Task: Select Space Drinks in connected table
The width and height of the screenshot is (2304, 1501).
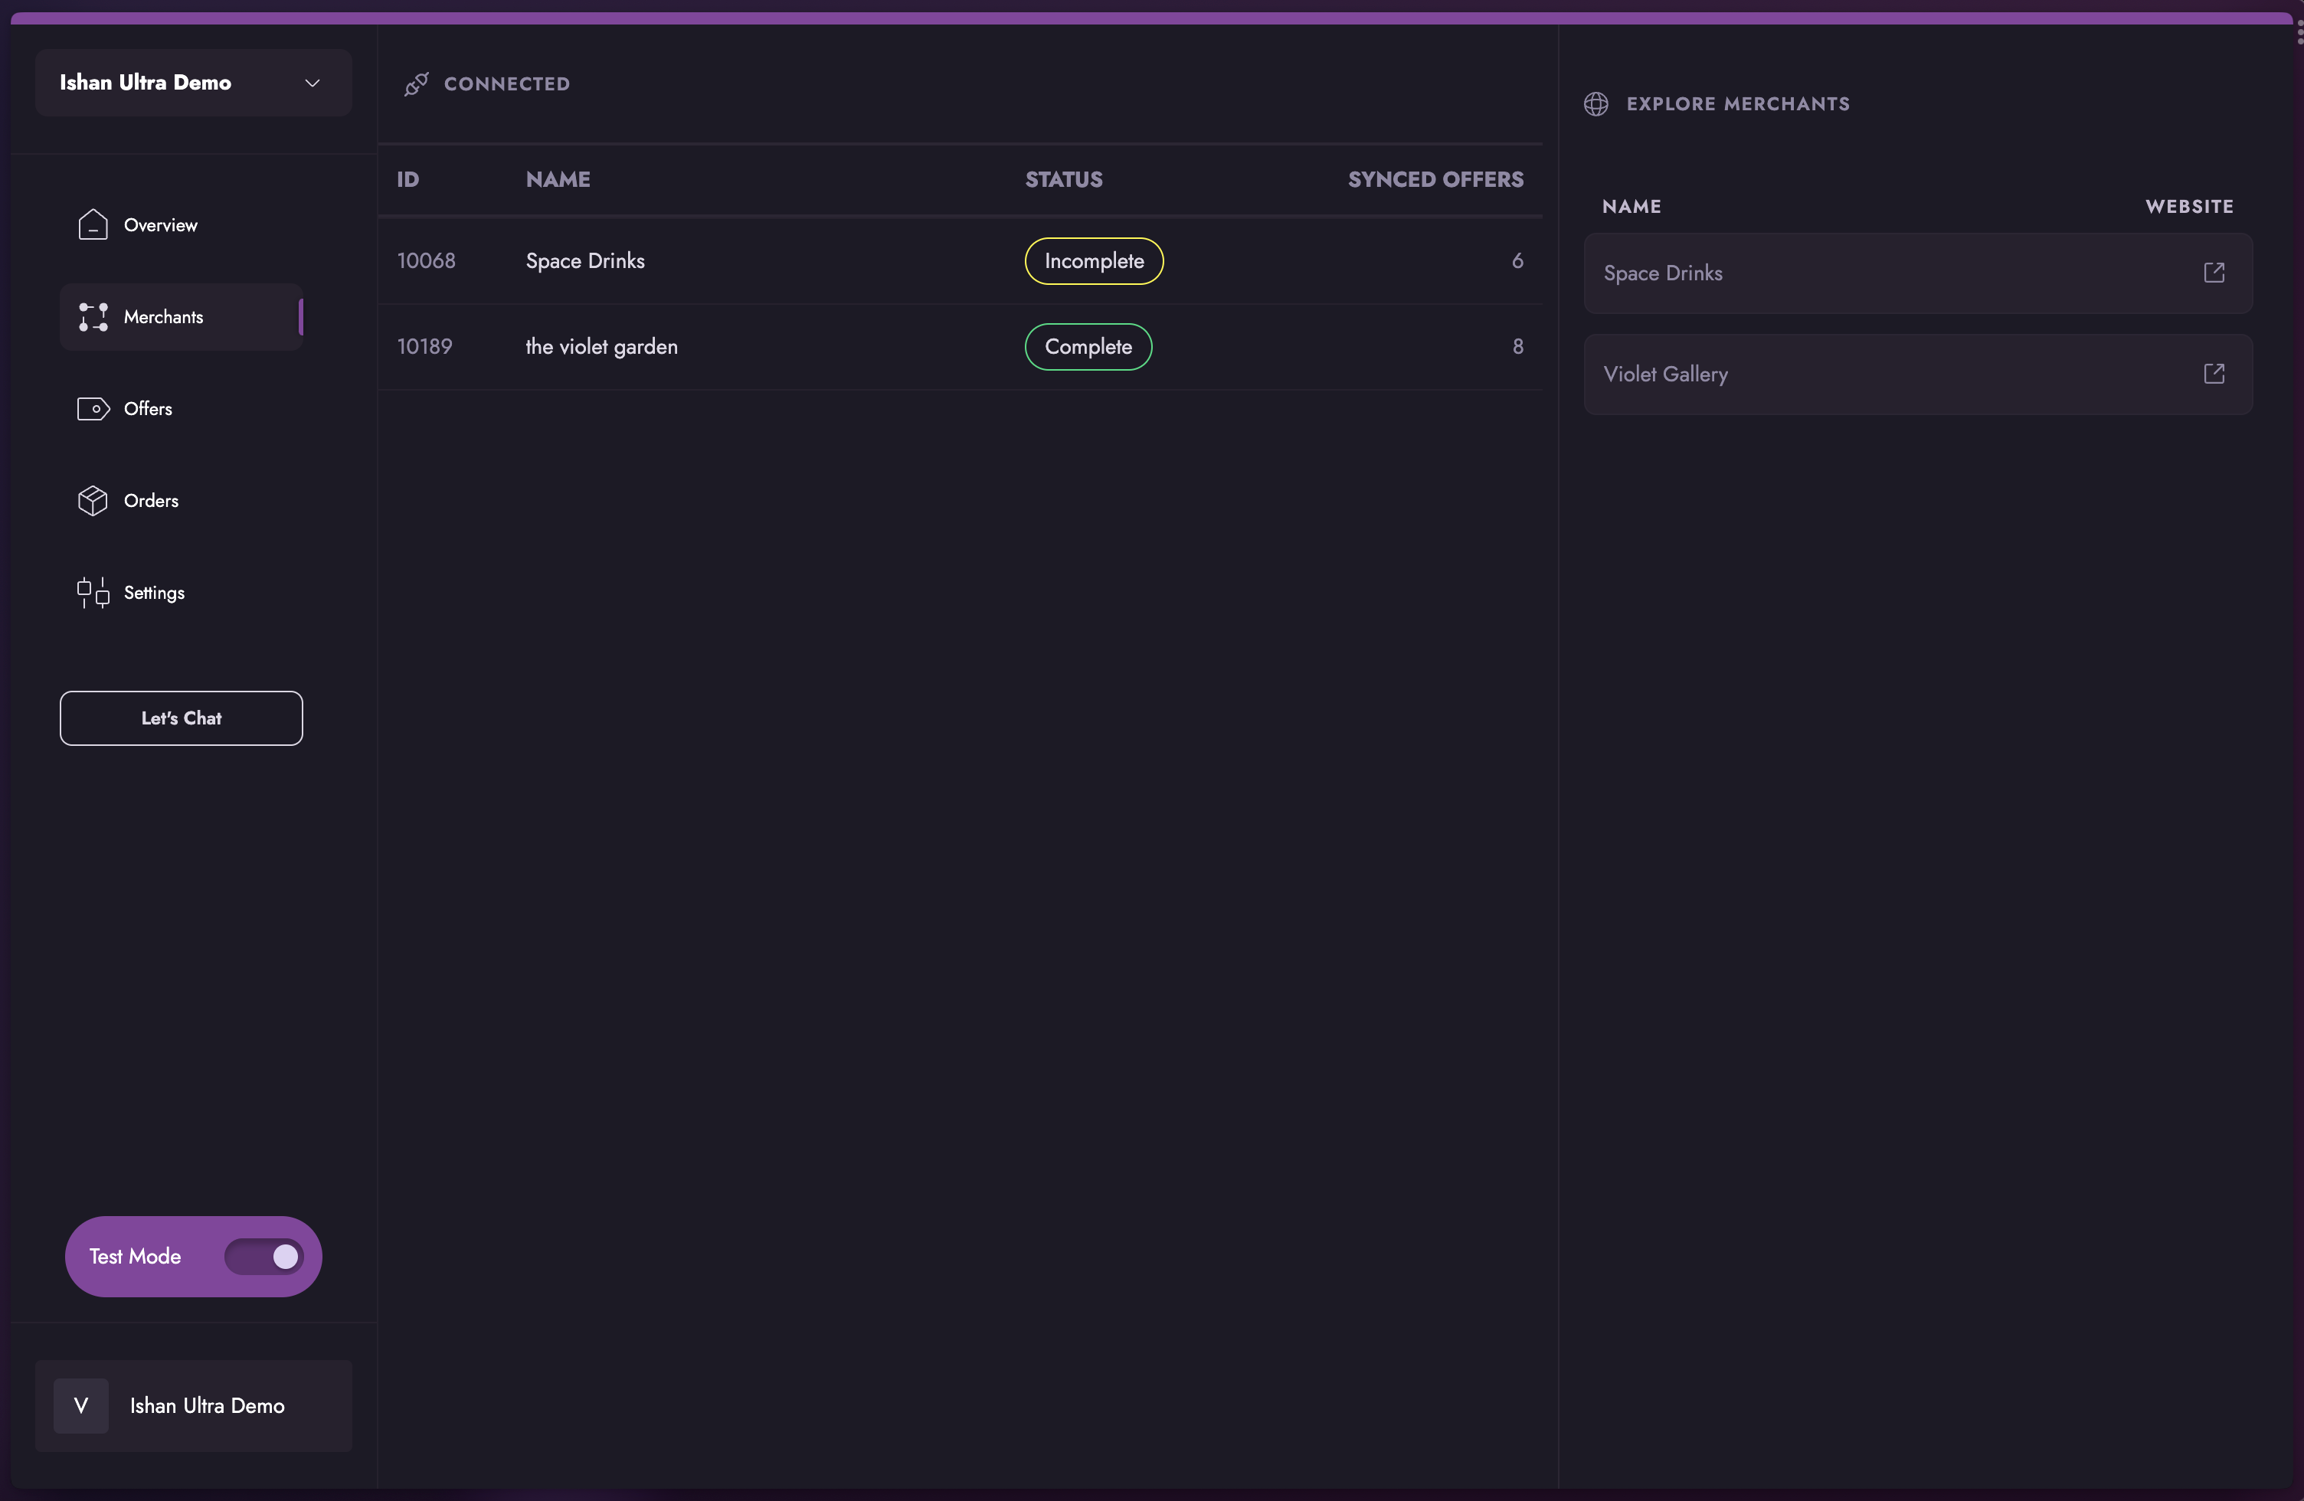Action: point(585,261)
